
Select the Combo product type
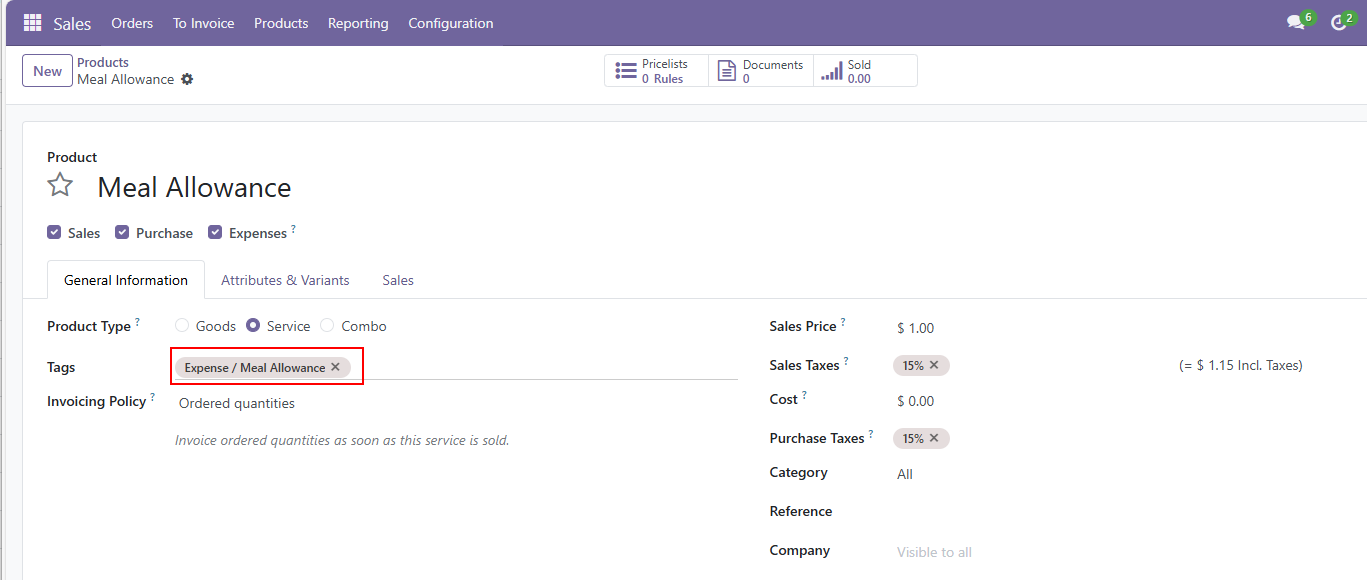327,326
